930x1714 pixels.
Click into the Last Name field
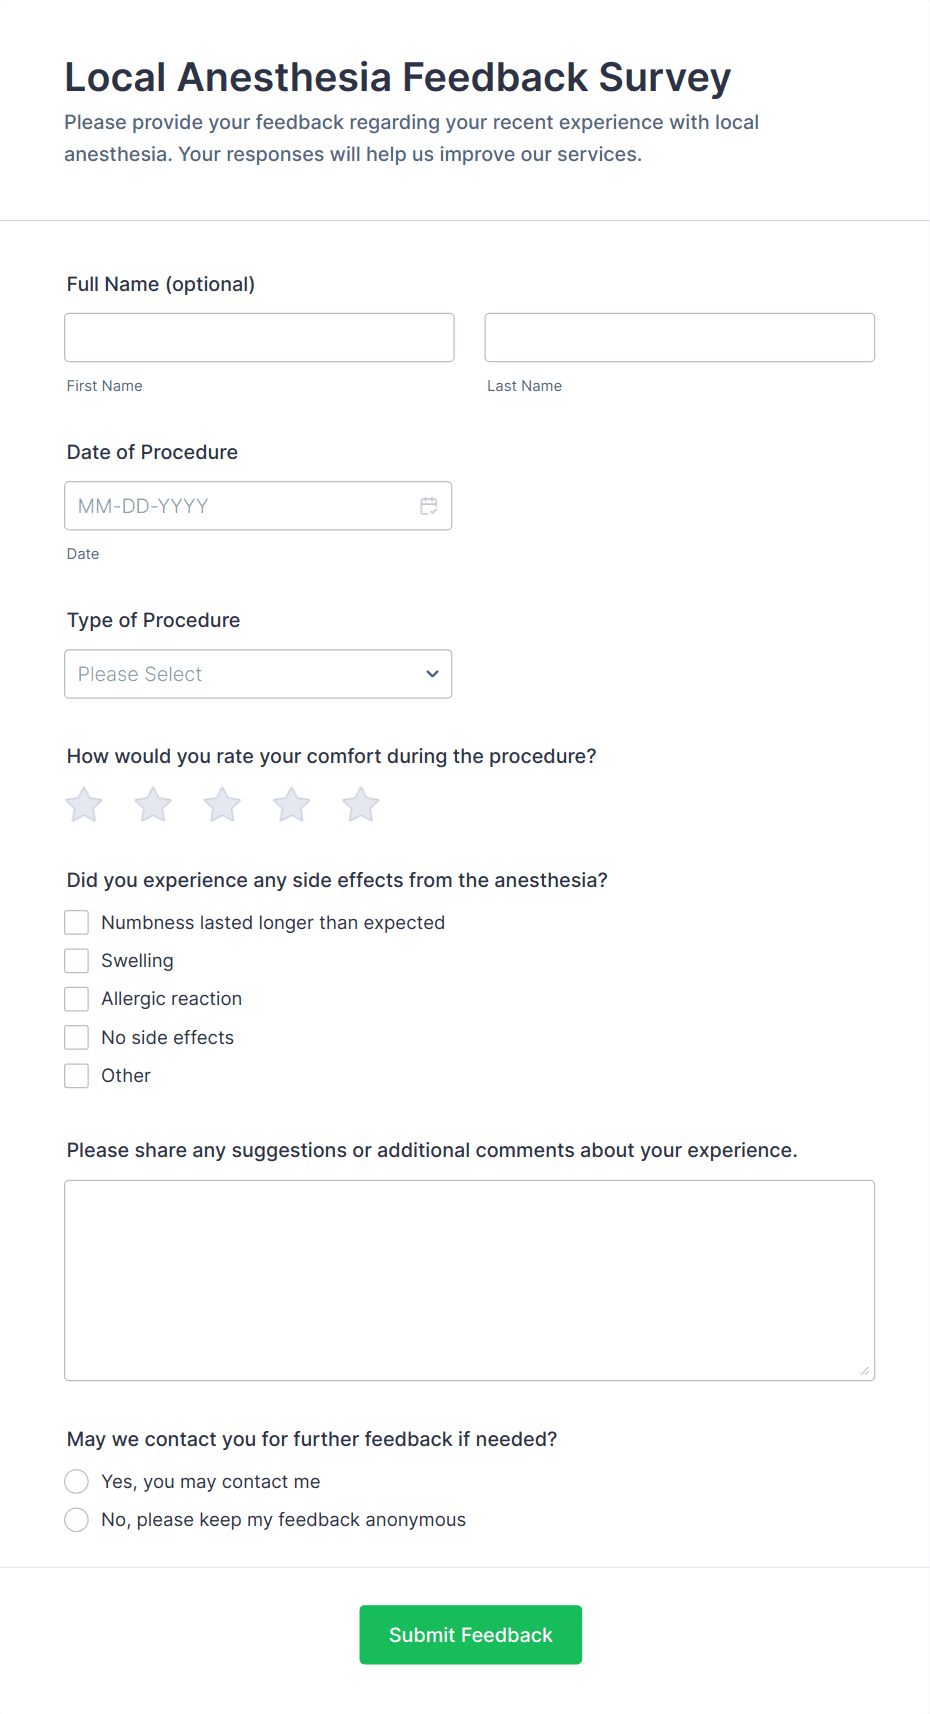pyautogui.click(x=679, y=338)
